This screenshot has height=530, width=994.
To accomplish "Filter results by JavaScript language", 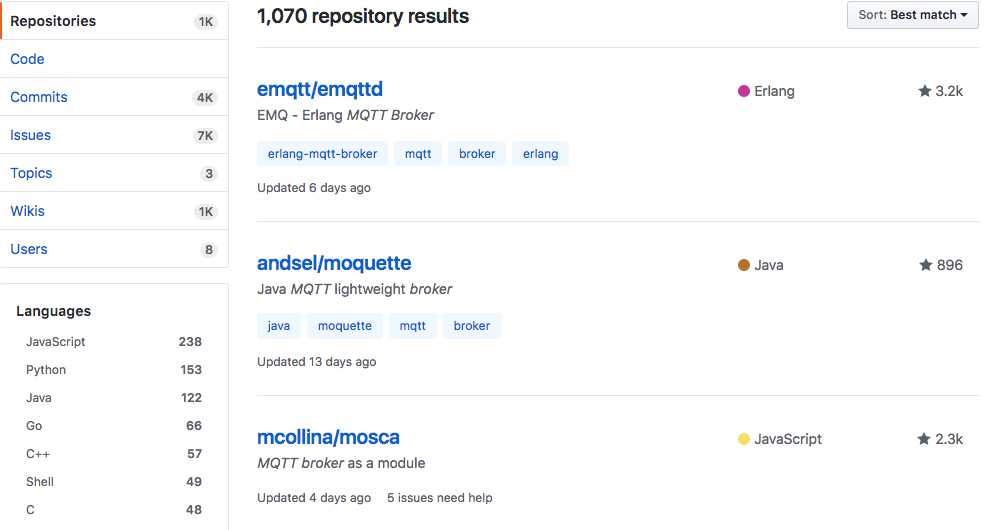I will [x=56, y=342].
